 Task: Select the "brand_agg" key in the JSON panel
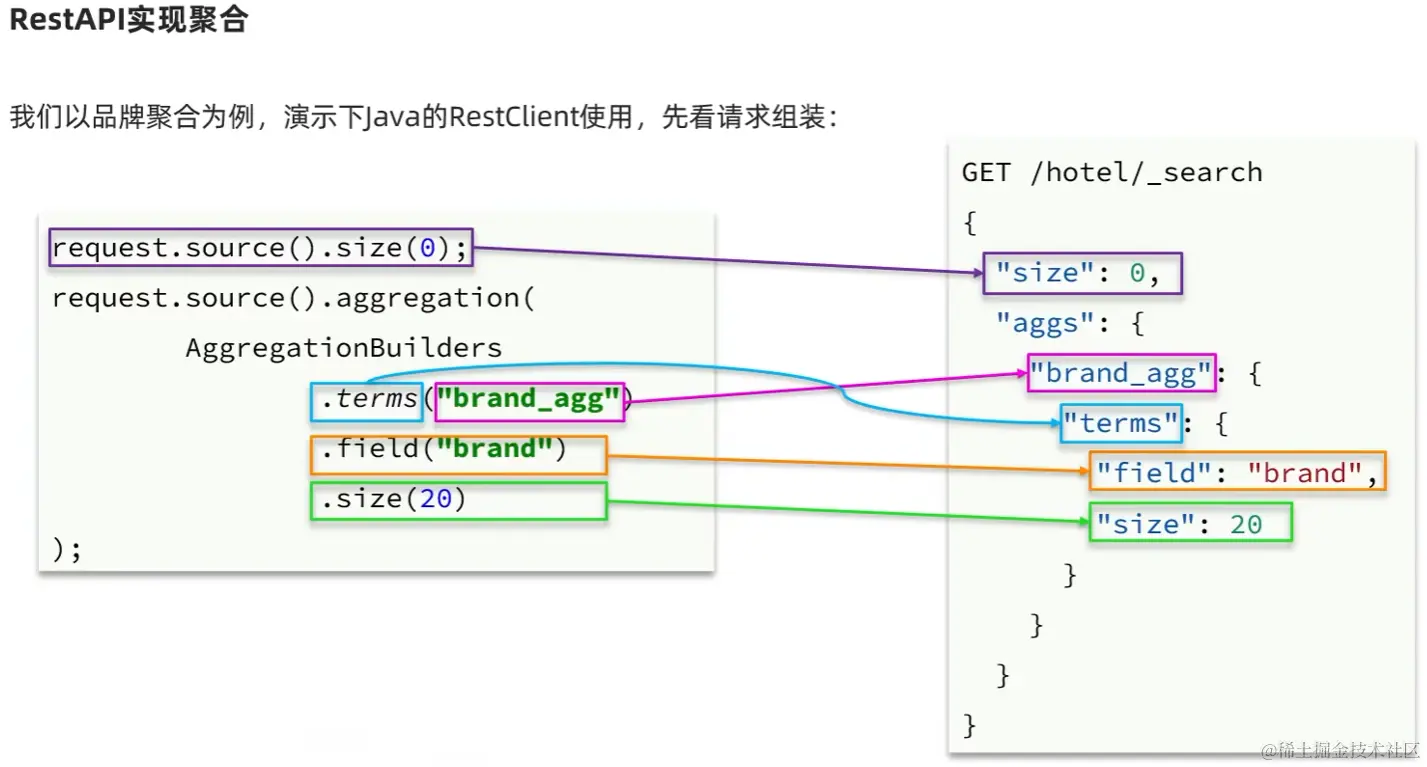point(1120,373)
